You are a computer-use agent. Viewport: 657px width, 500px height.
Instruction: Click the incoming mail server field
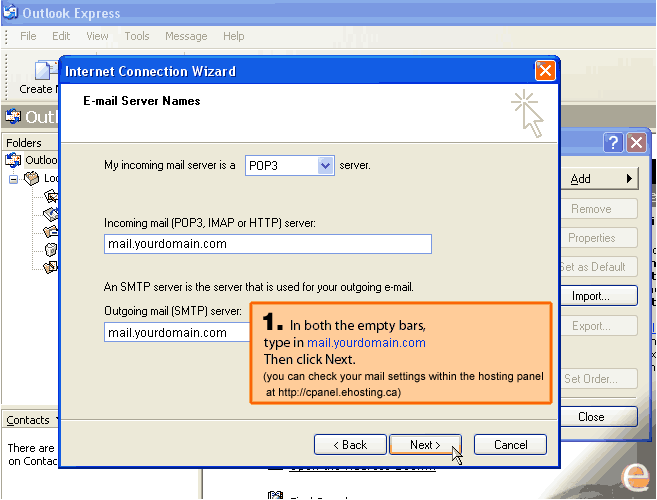point(268,244)
